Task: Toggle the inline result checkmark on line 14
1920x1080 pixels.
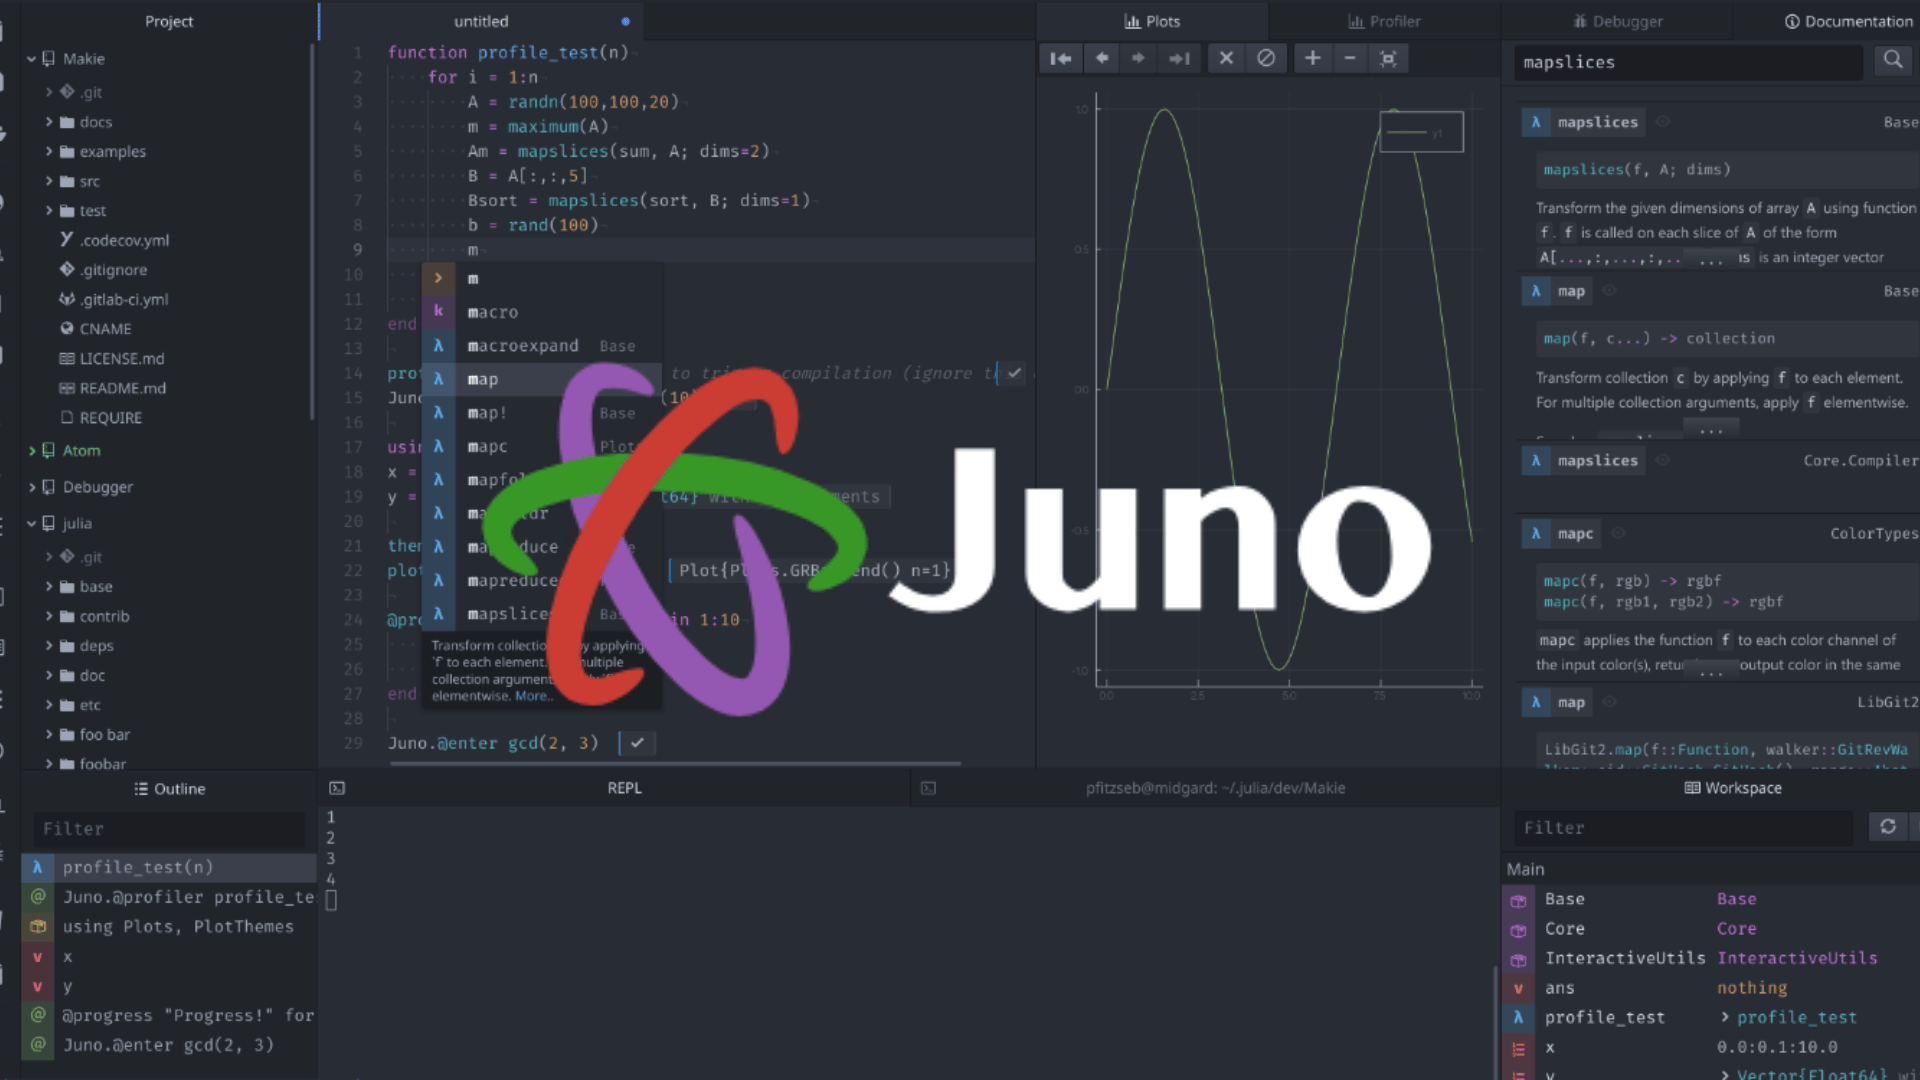Action: click(x=1015, y=373)
